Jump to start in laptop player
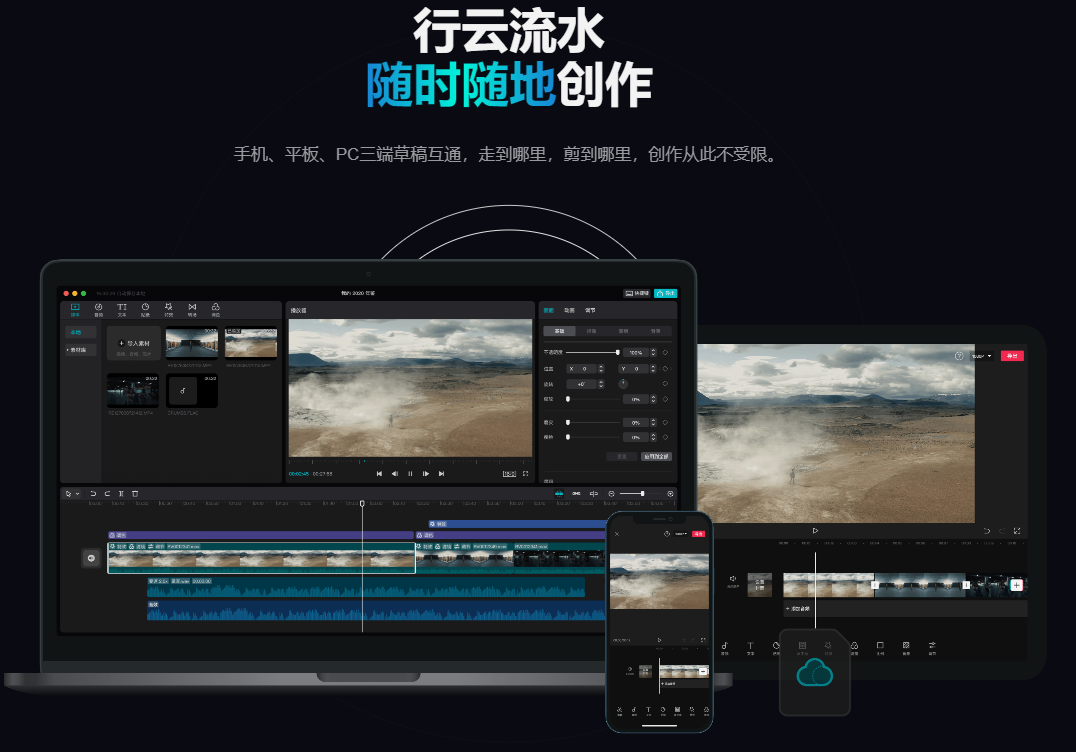The height and width of the screenshot is (752, 1076). 379,473
